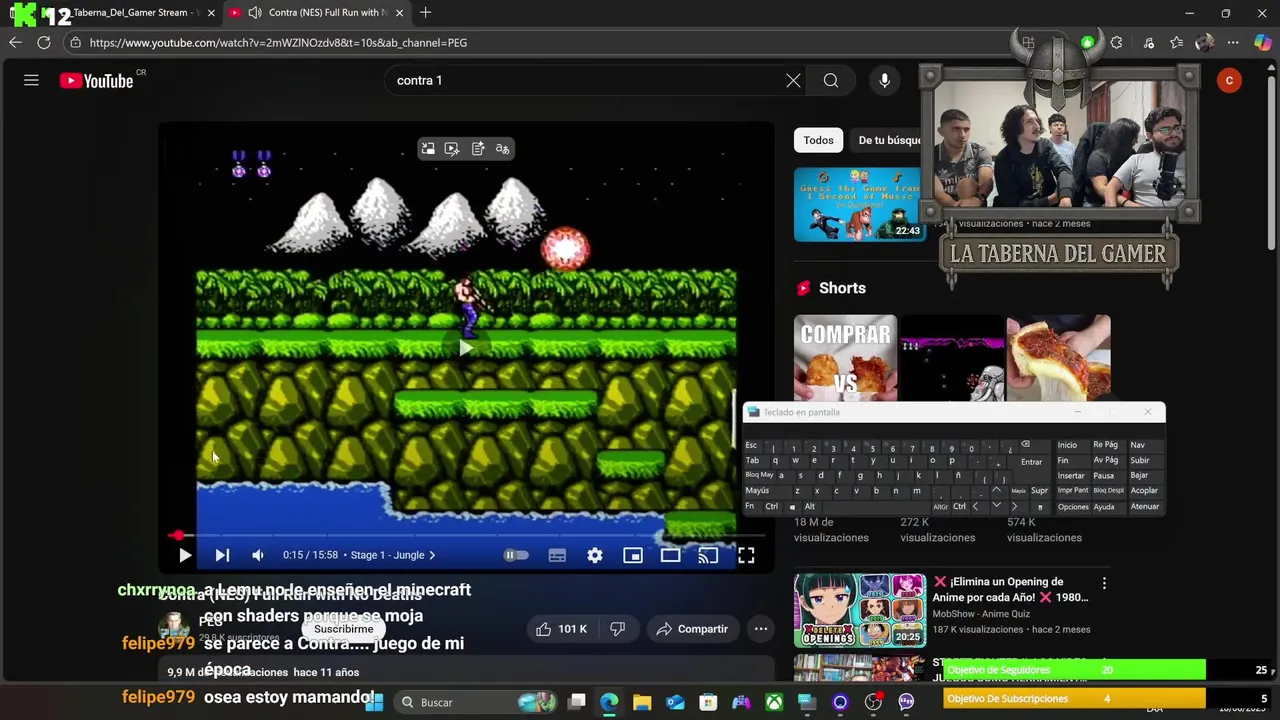Skip to the next video

[222, 555]
